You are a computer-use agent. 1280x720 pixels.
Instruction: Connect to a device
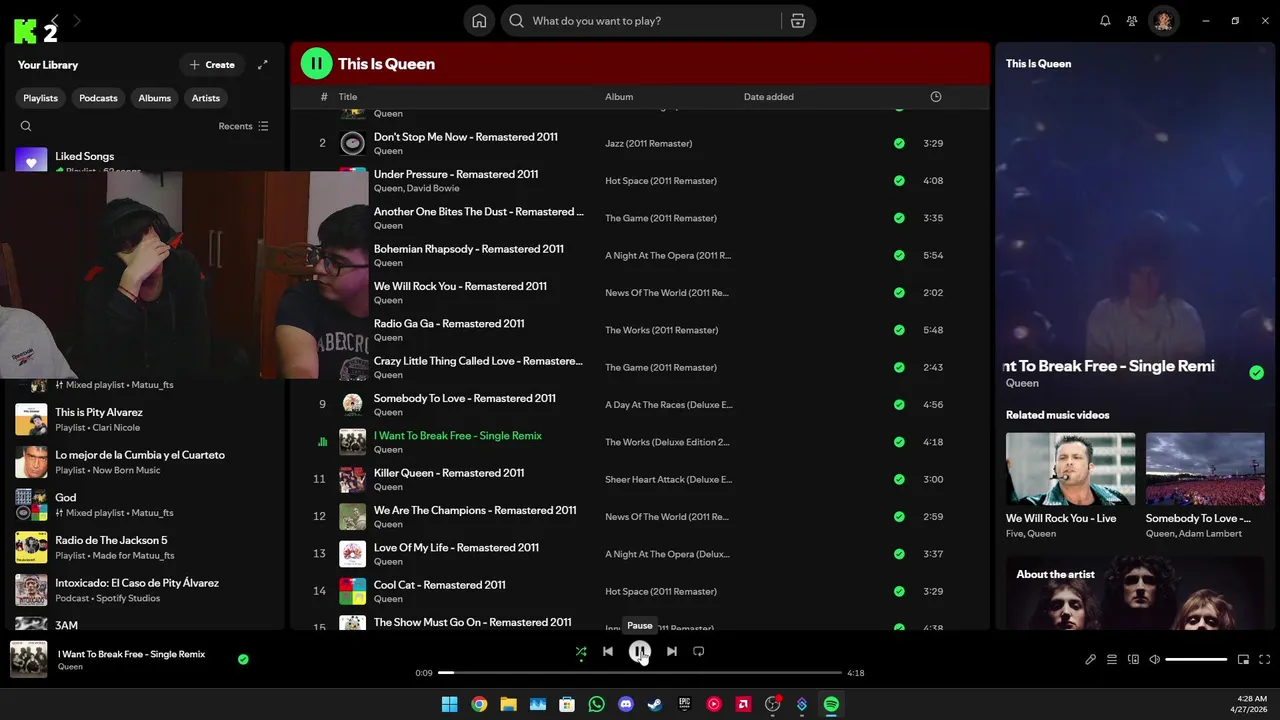pyautogui.click(x=1133, y=660)
